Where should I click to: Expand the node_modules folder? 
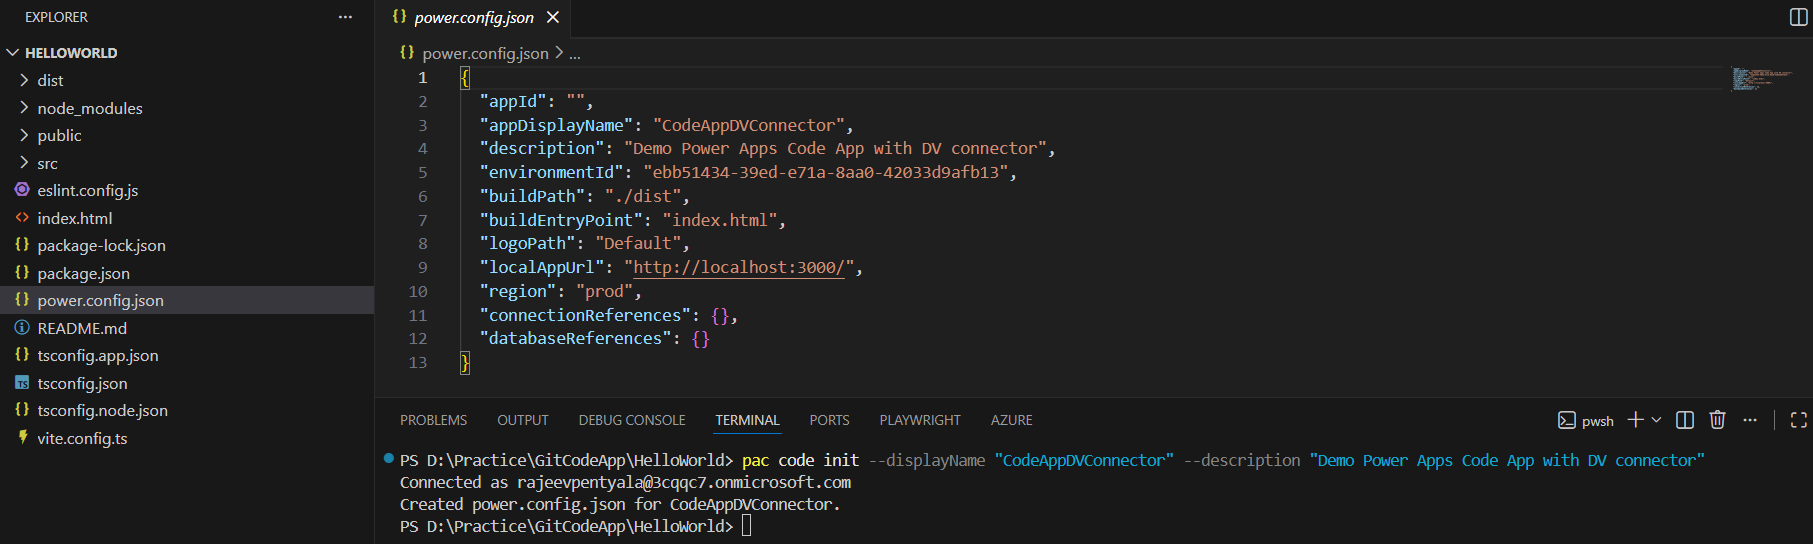89,108
